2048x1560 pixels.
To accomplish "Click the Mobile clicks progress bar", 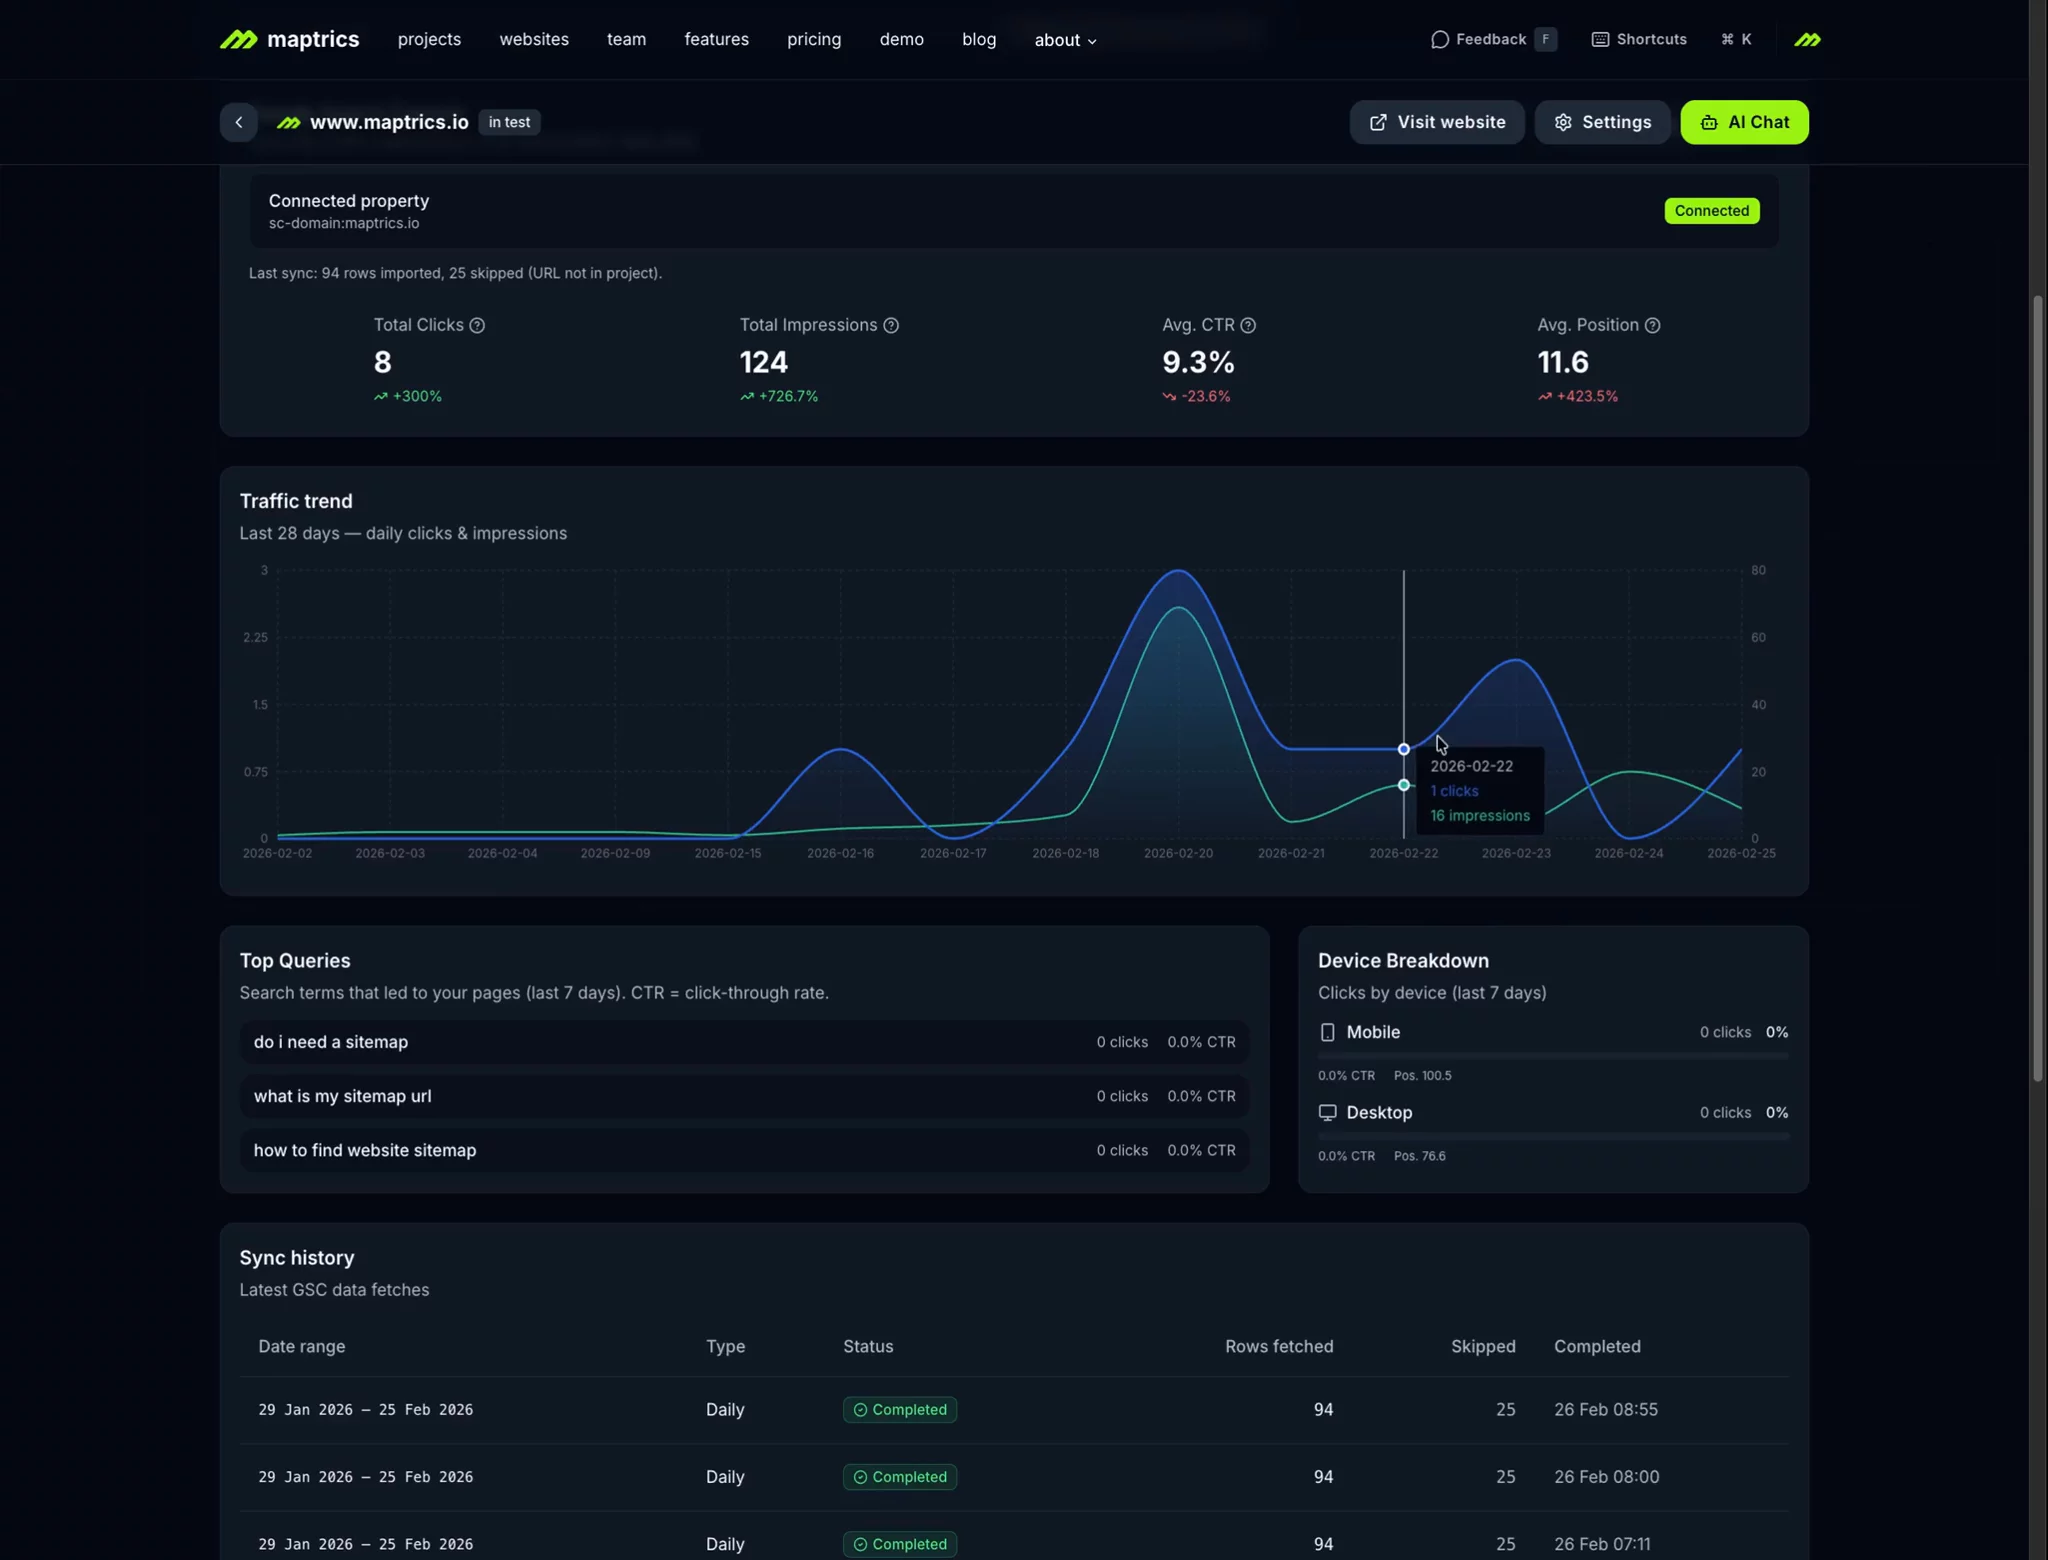I will (1553, 1056).
